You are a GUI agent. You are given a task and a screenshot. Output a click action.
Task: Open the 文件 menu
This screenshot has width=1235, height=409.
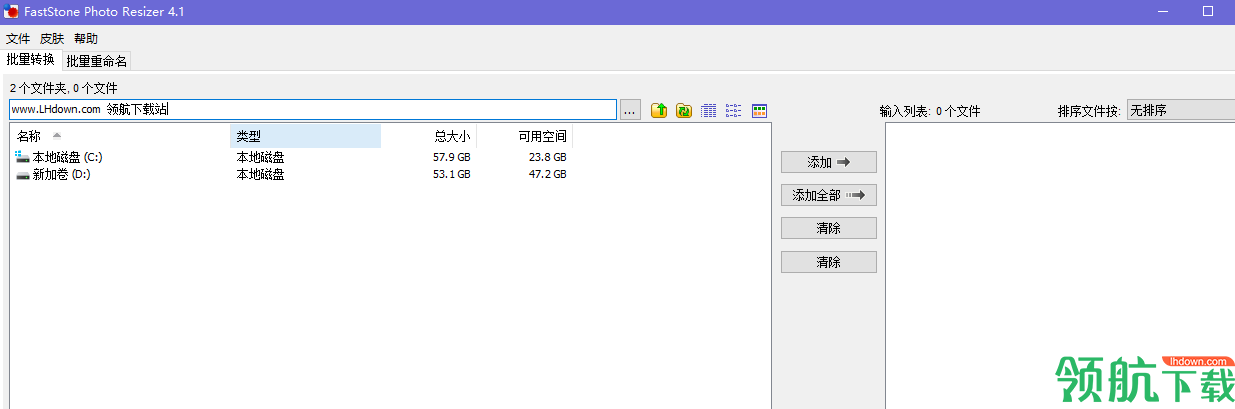pos(18,39)
